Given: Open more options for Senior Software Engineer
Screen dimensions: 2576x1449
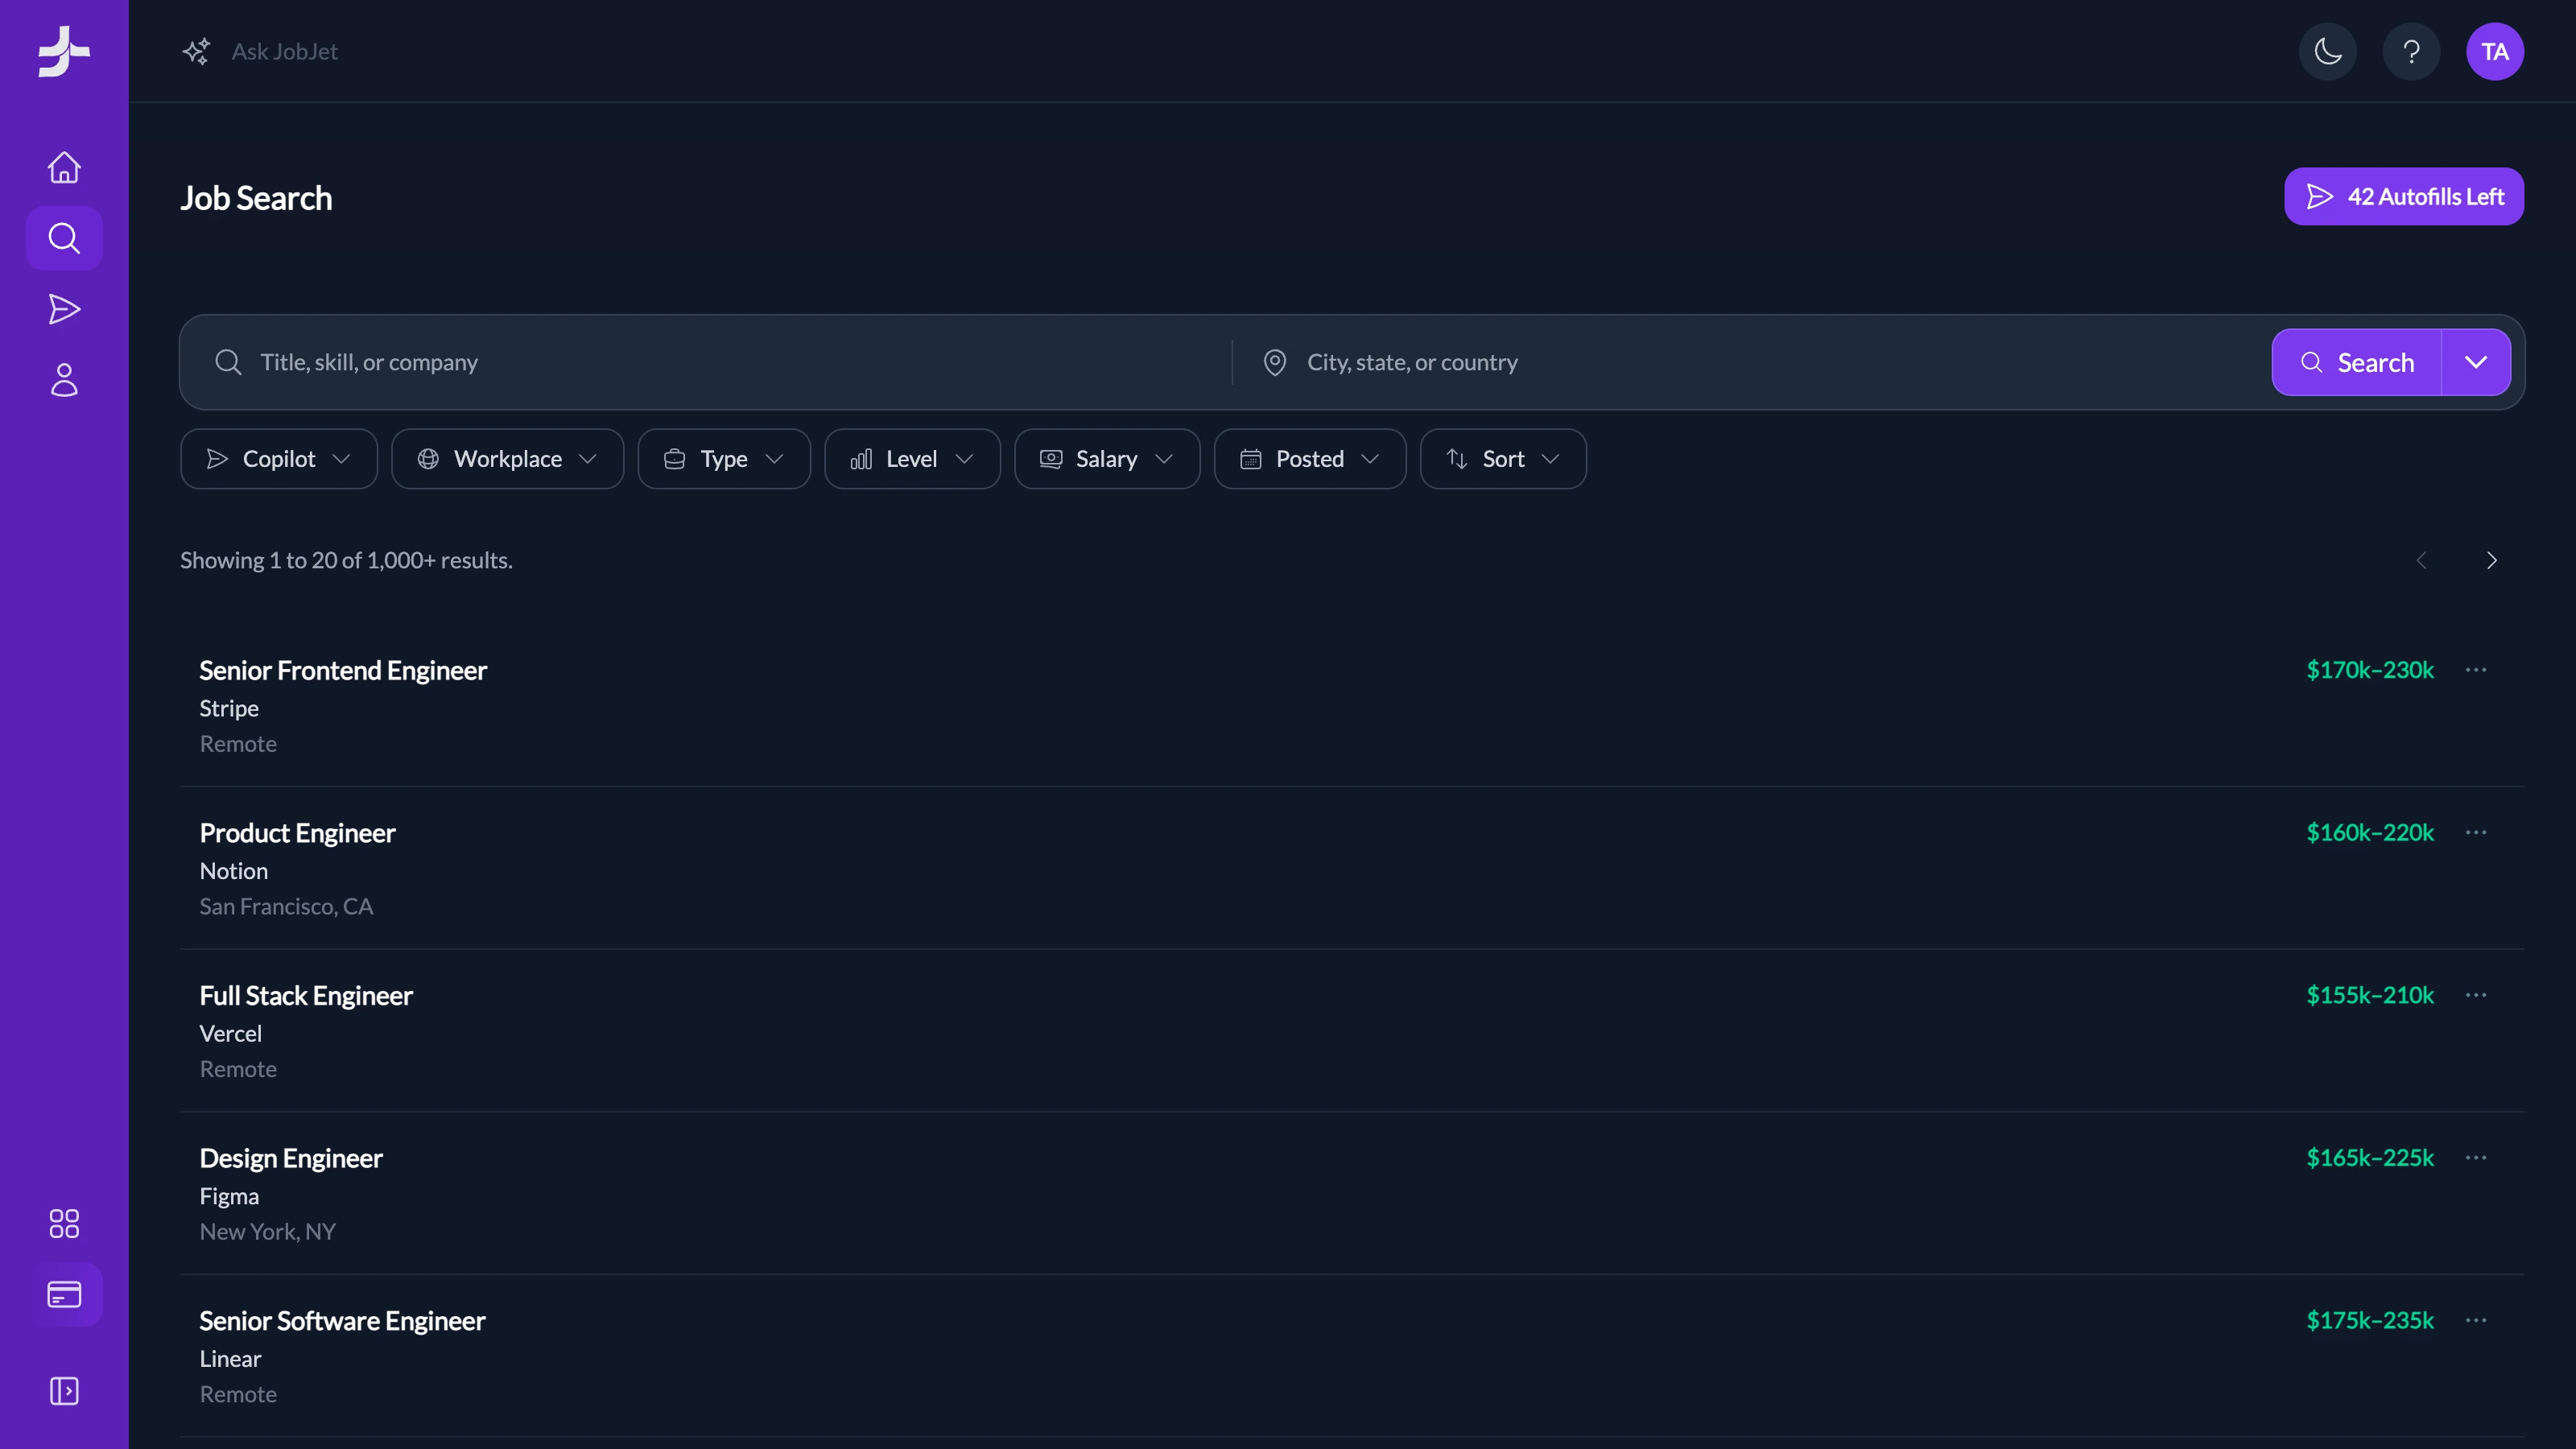Looking at the screenshot, I should click(2476, 1320).
